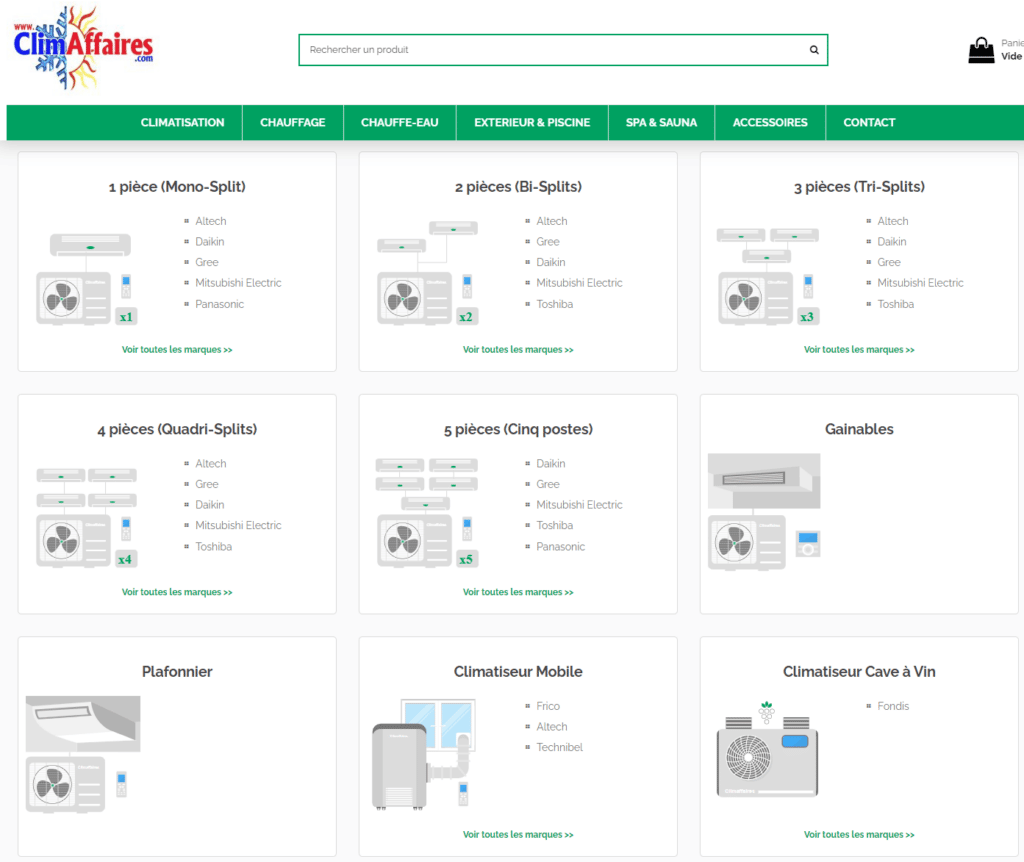This screenshot has width=1024, height=862.
Task: Select Daikin in the Tri-Splits list
Action: click(x=891, y=242)
